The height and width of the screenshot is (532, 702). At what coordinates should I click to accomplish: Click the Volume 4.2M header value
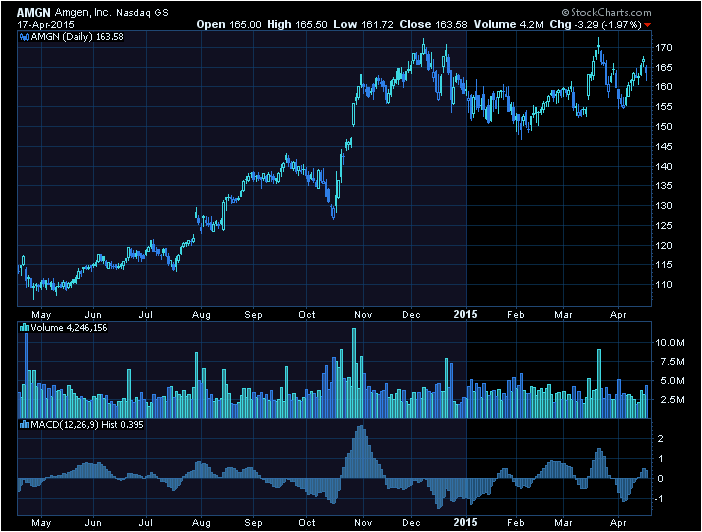pos(509,25)
